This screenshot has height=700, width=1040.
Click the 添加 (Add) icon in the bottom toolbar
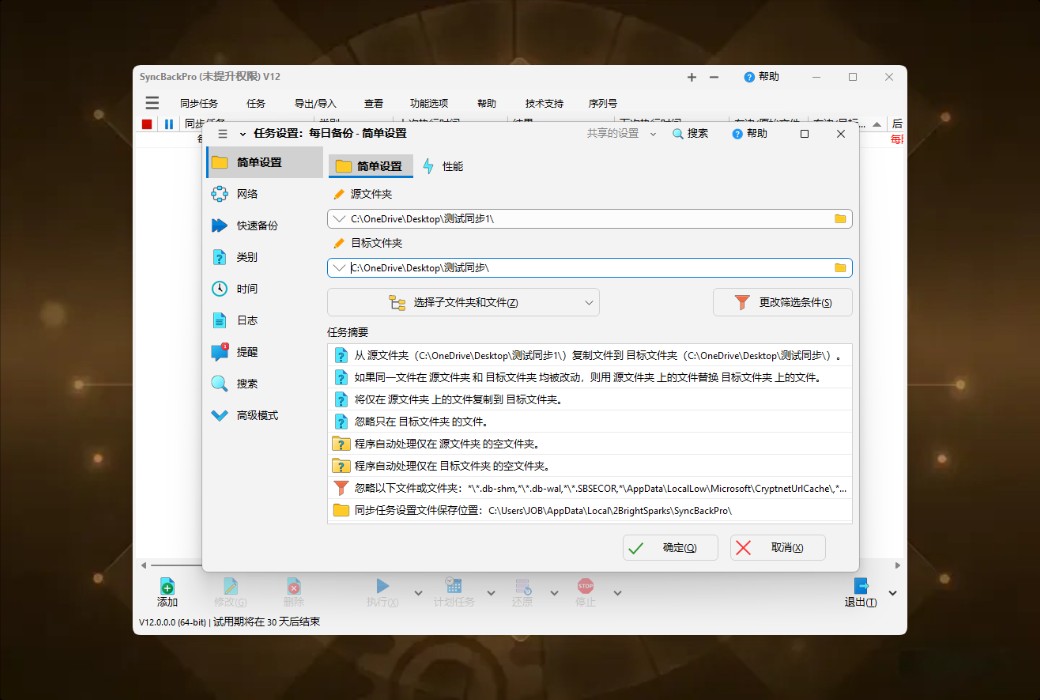click(x=166, y=590)
